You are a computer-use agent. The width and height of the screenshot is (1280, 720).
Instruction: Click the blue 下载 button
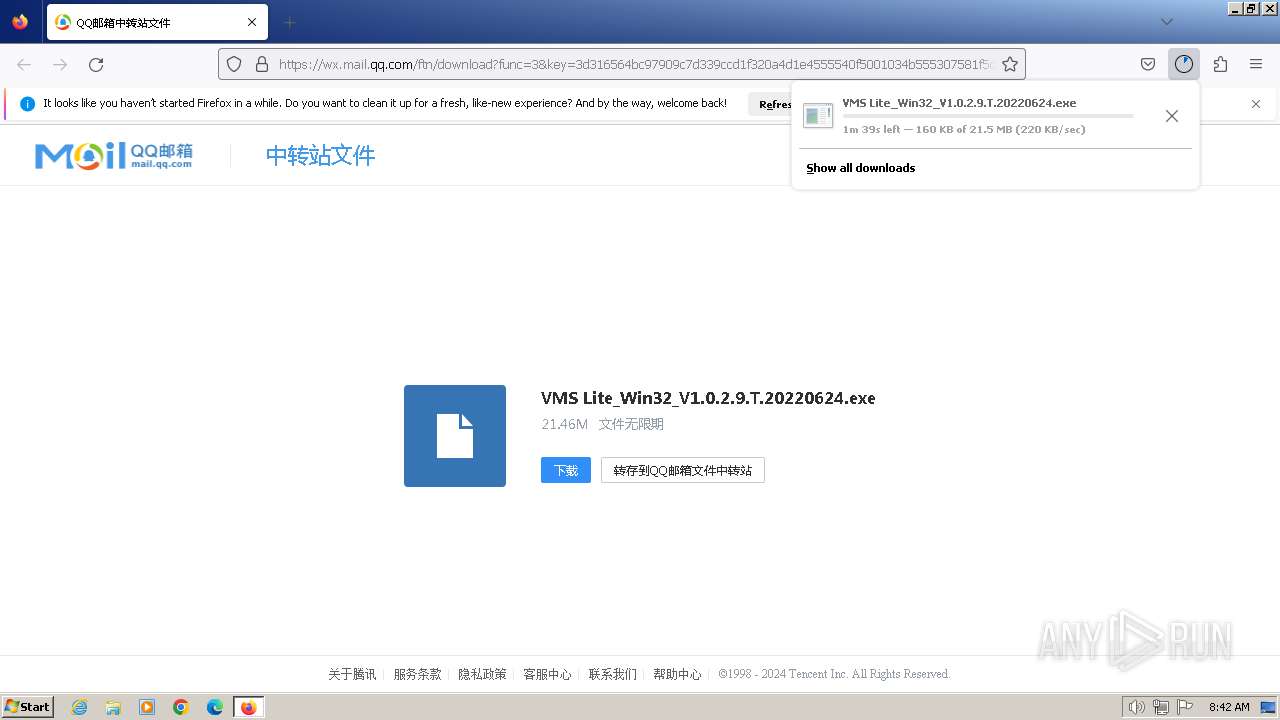(x=566, y=470)
